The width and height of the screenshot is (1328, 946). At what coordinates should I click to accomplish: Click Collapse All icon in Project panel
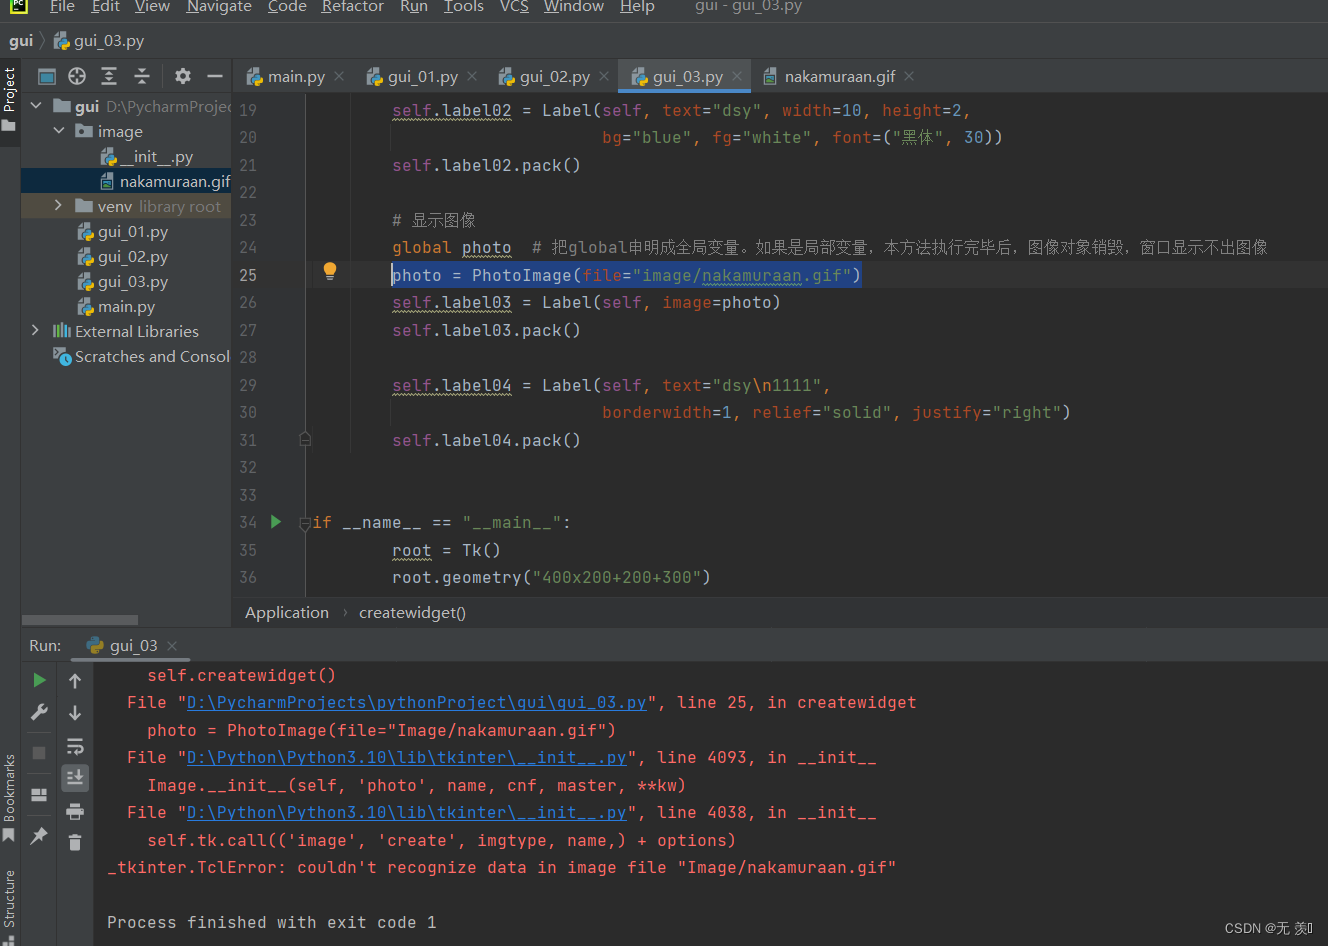click(142, 76)
